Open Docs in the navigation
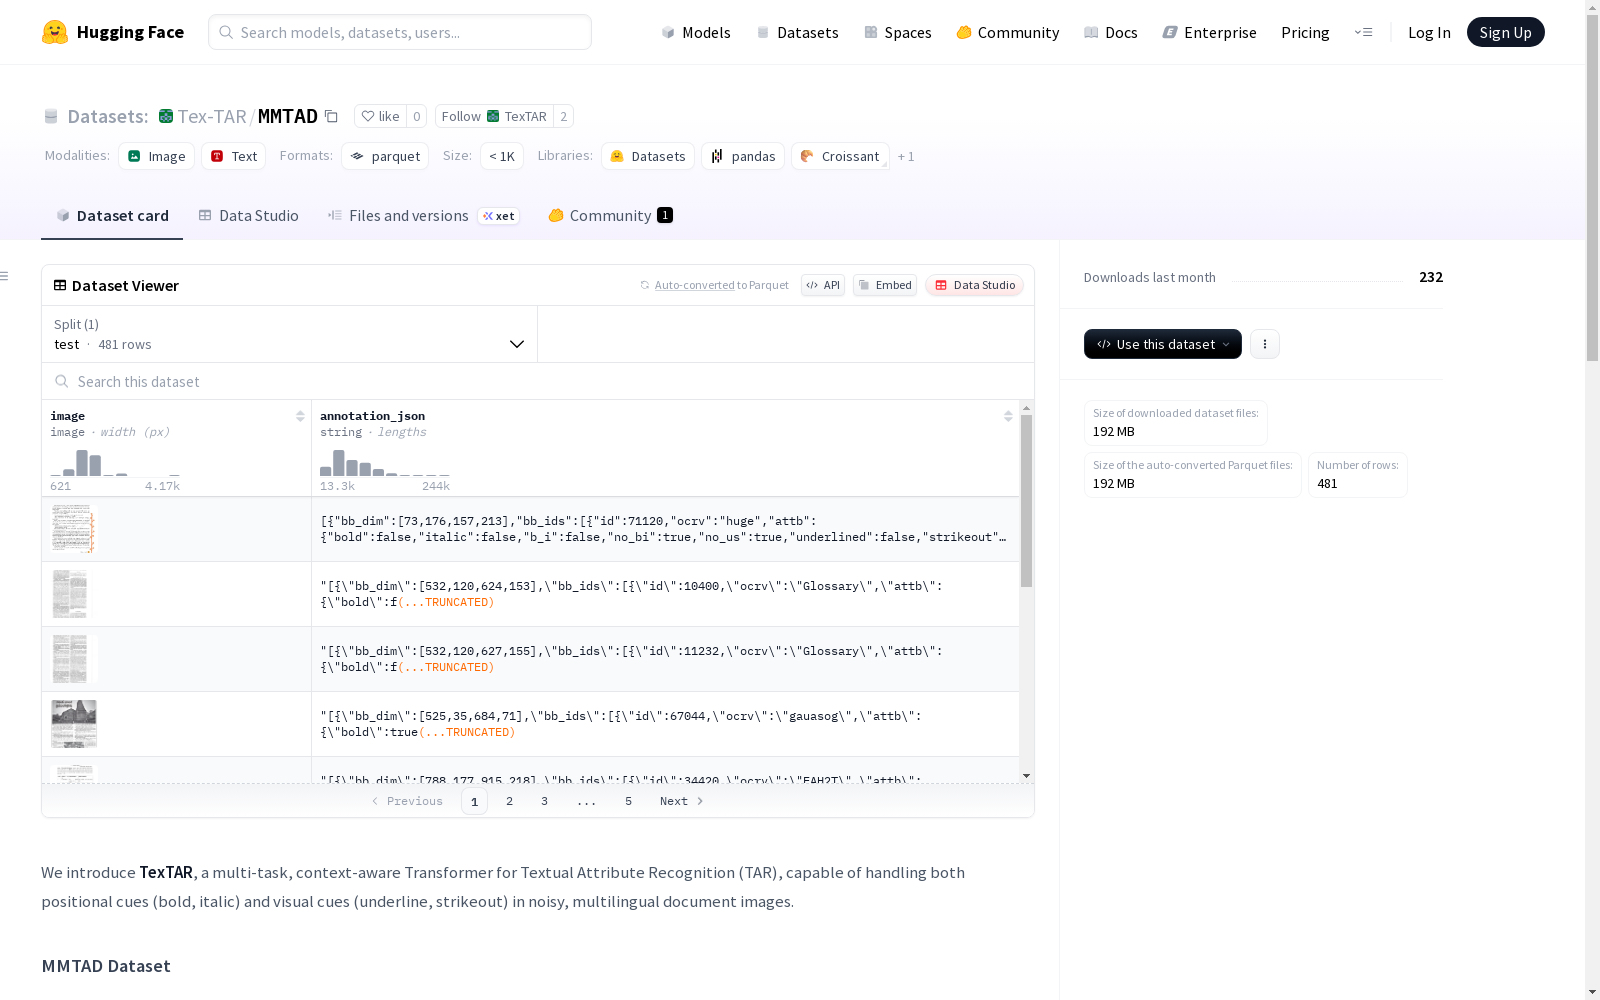 tap(1110, 33)
